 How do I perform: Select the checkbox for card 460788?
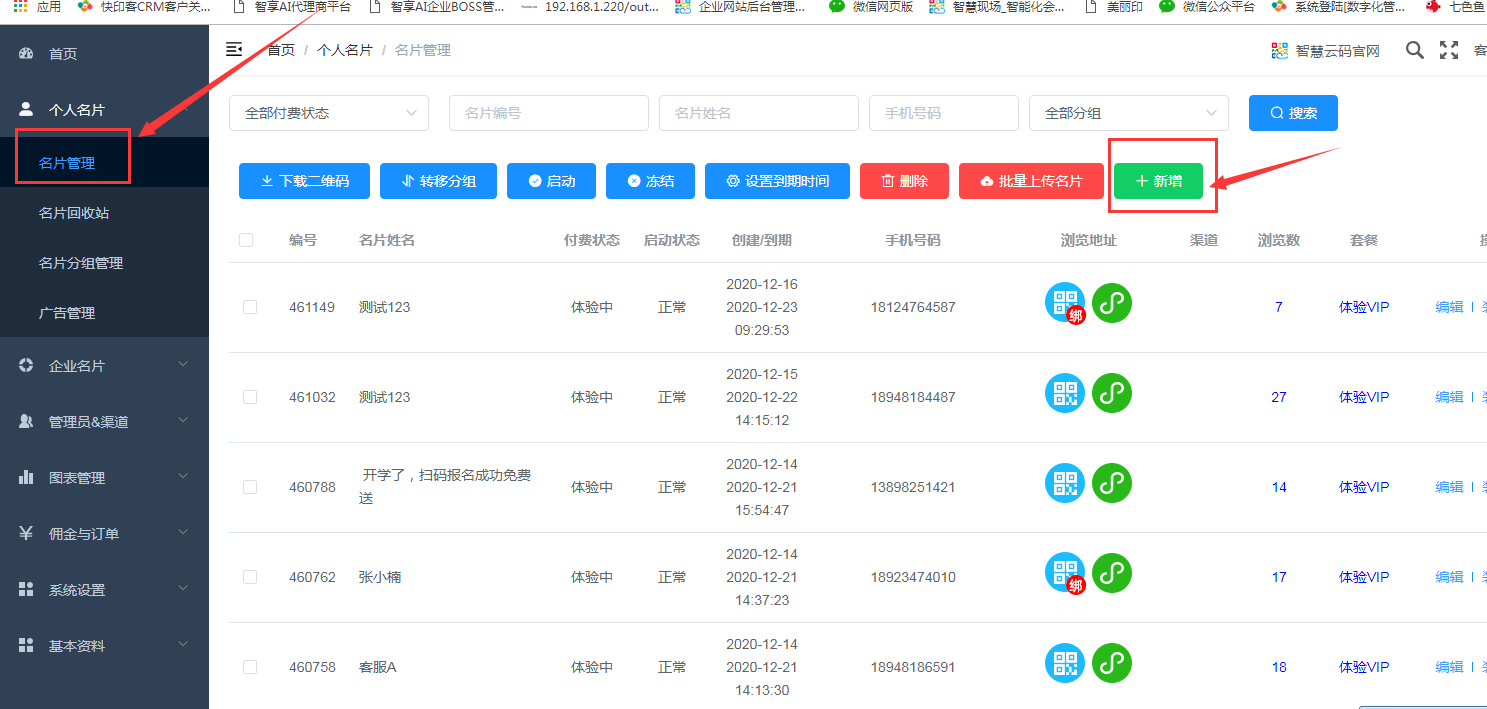pos(250,487)
